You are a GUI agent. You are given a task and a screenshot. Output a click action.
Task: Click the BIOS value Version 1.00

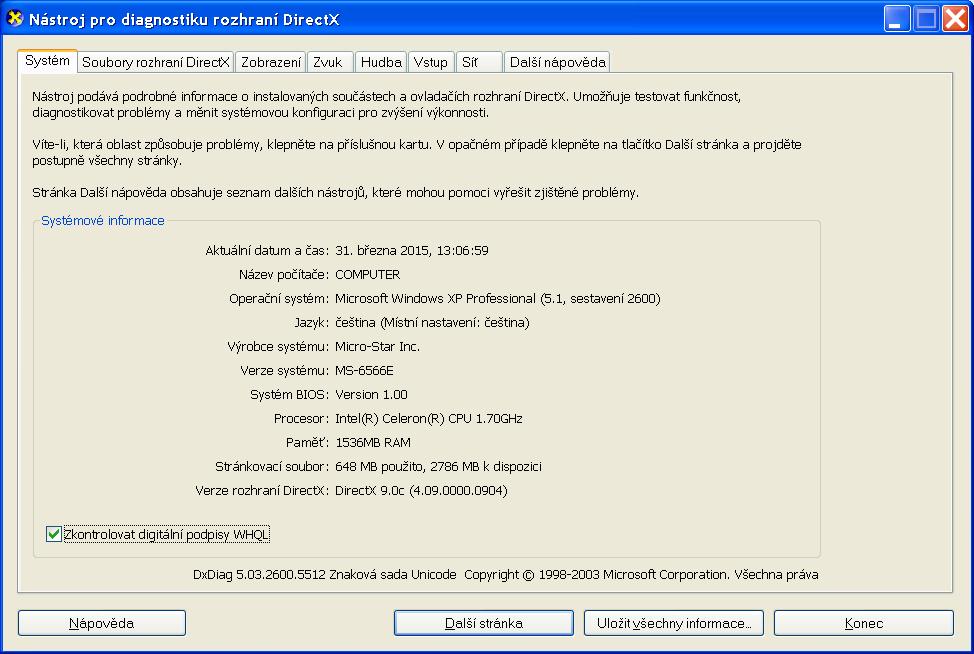point(371,394)
